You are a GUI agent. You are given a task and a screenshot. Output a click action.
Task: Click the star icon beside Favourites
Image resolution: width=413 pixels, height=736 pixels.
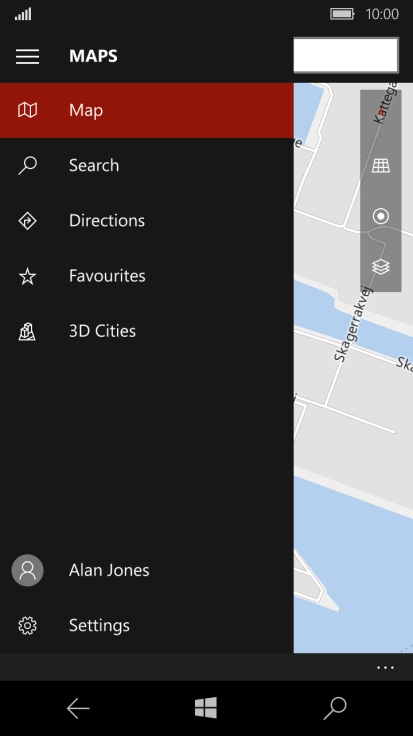click(x=27, y=276)
